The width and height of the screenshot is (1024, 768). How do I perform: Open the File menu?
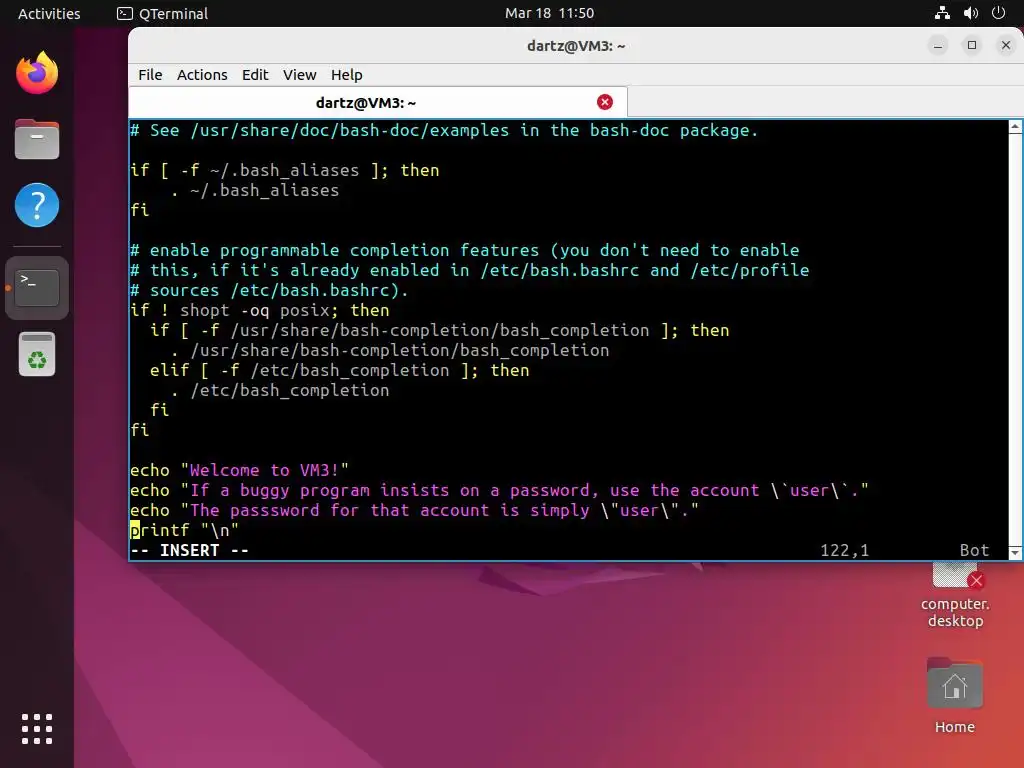150,75
